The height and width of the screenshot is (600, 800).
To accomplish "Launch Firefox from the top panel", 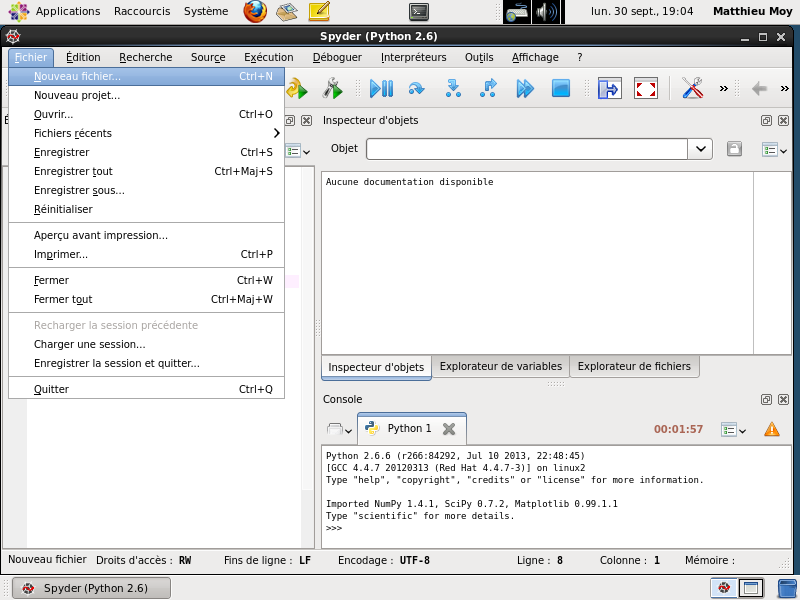I will [255, 11].
